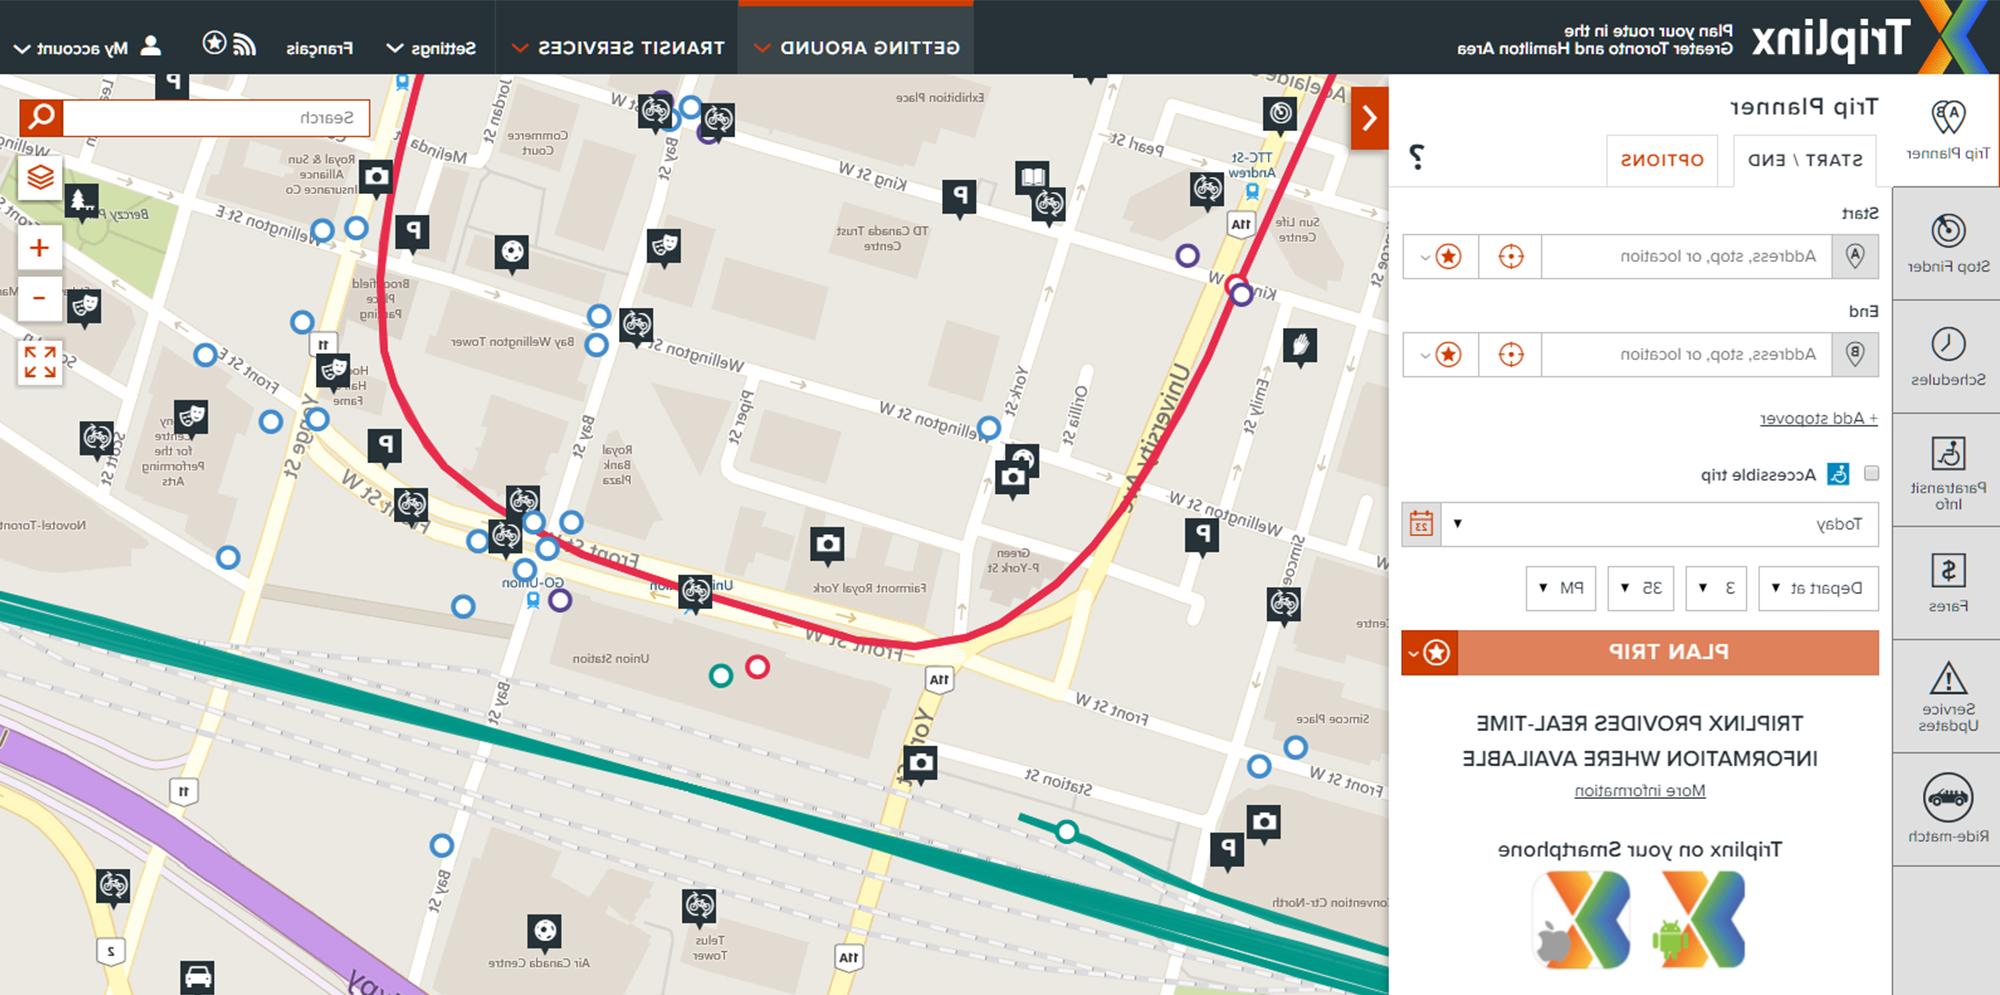Select the TTC St Andrew station marker
This screenshot has height=995, width=2000.
click(1252, 191)
